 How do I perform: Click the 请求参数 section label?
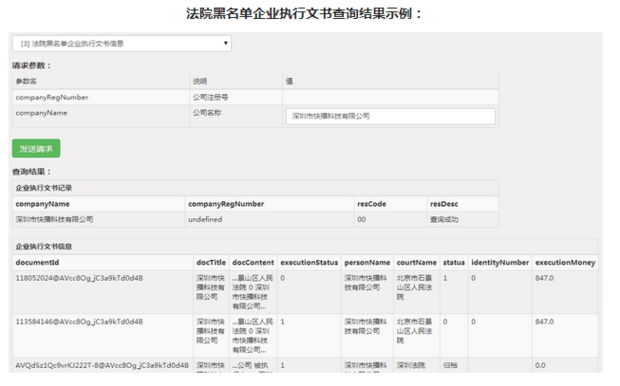point(32,66)
